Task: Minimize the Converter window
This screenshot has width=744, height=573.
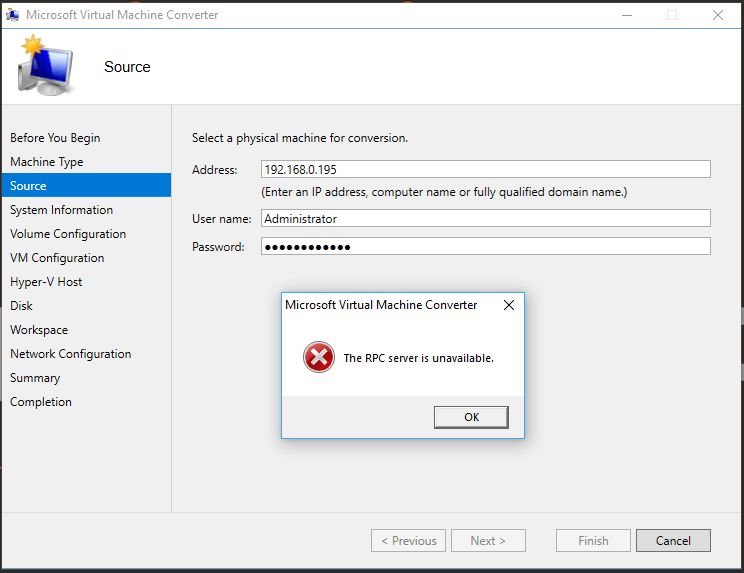Action: click(x=627, y=15)
